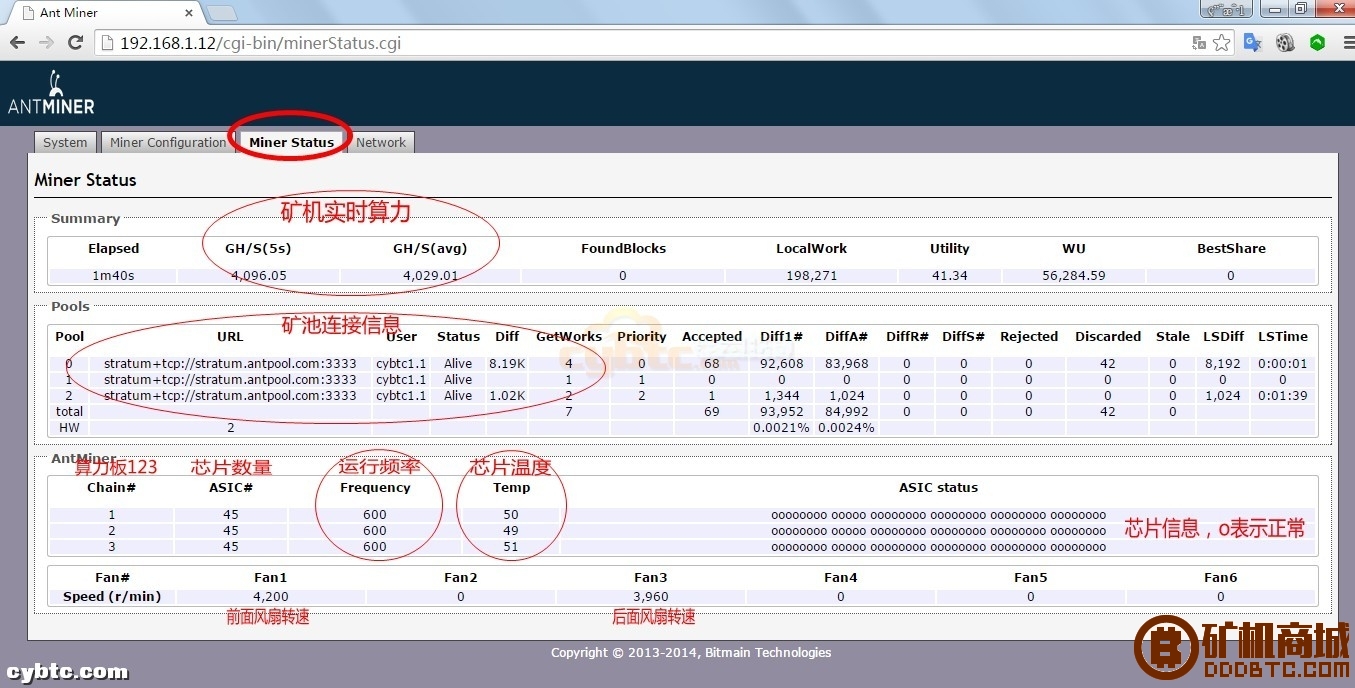This screenshot has width=1355, height=688.
Task: Click the GH/S(5s) value 4,096.05
Action: pyautogui.click(x=258, y=275)
